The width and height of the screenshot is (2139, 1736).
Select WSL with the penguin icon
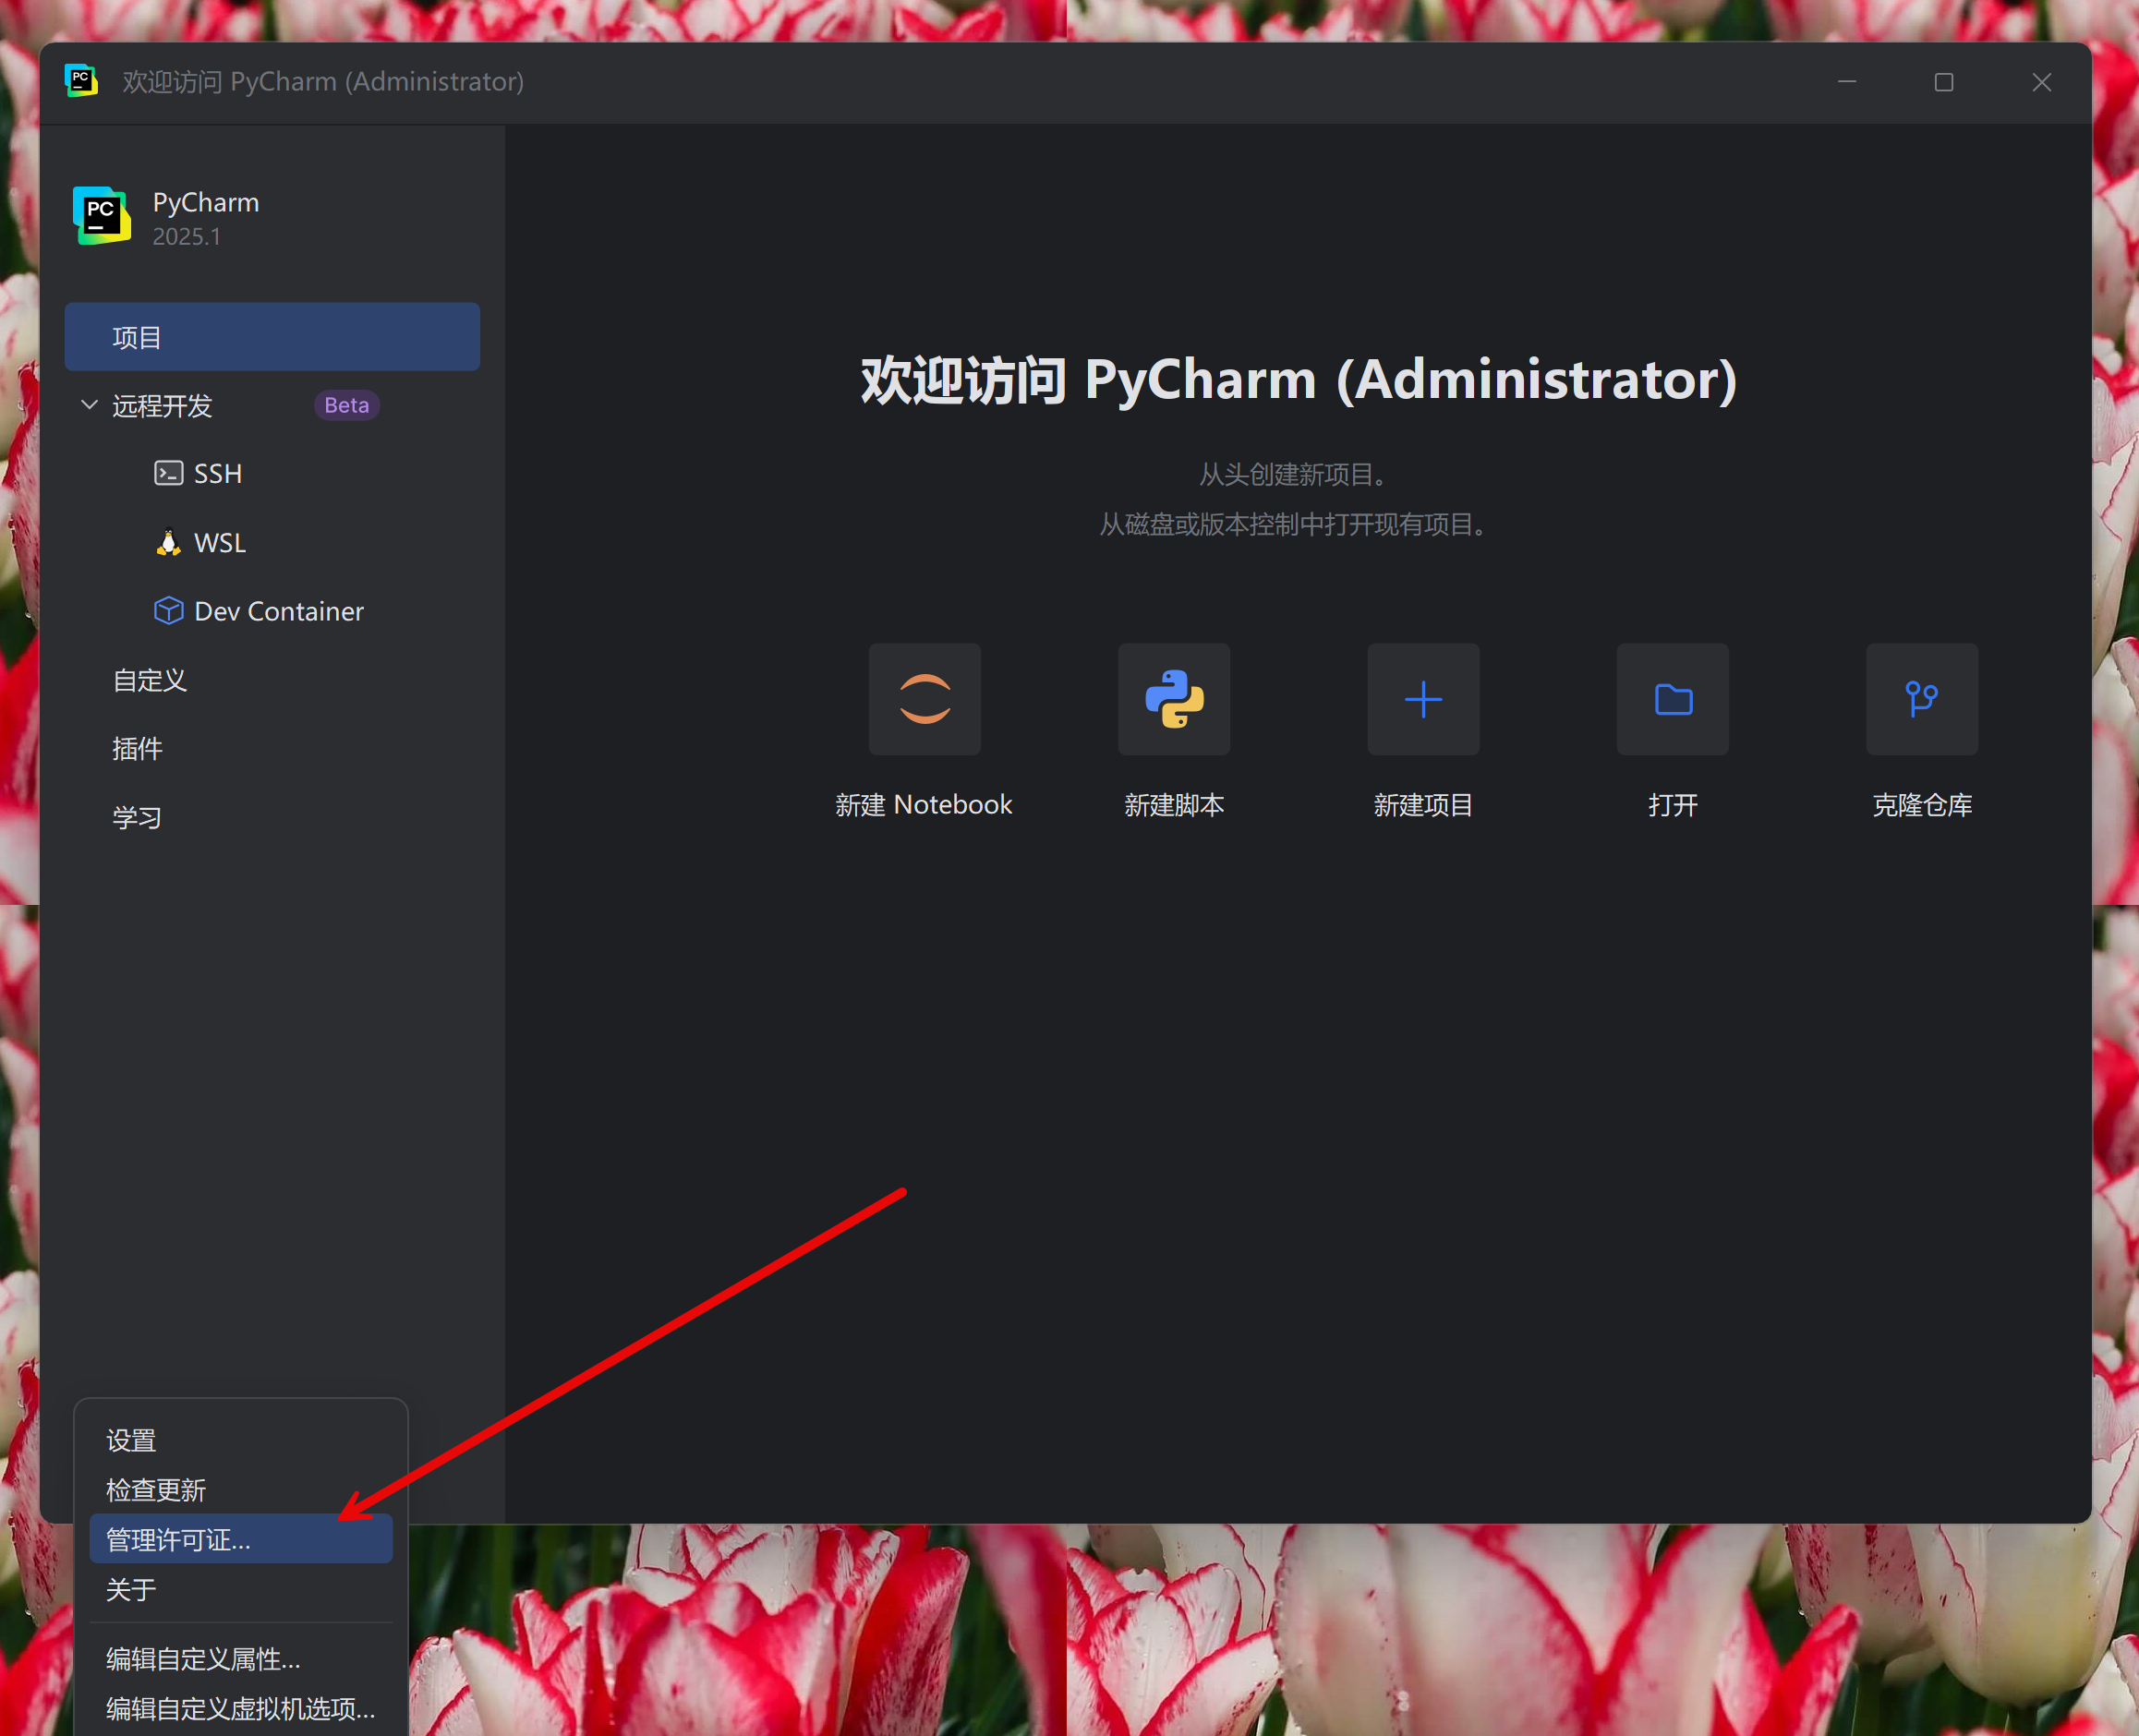(219, 543)
